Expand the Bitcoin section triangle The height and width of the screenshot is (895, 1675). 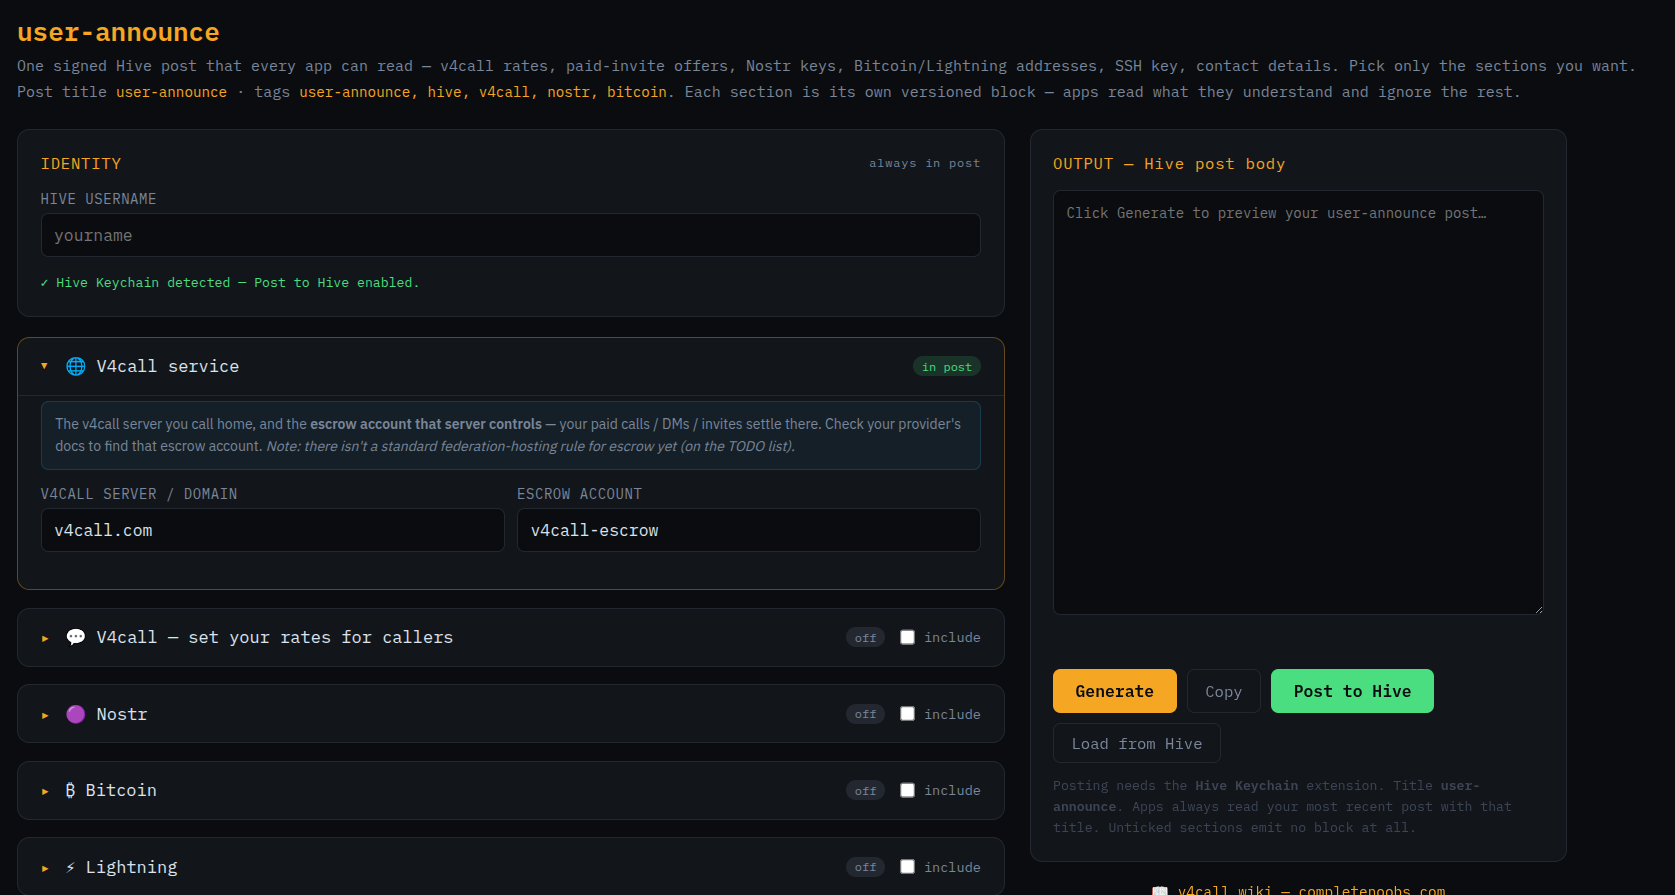[x=44, y=791]
